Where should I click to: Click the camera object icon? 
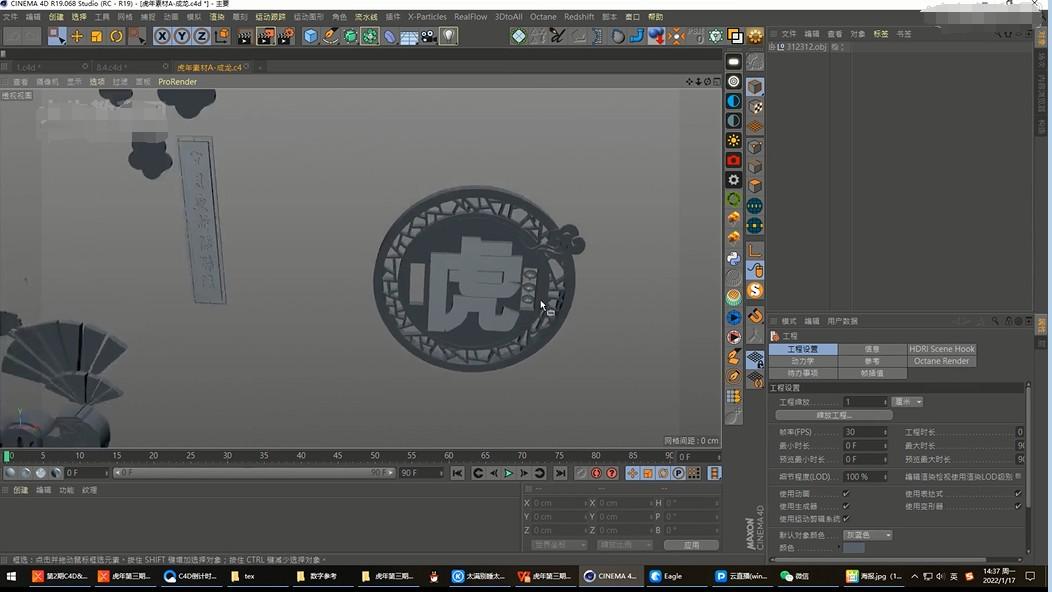[x=429, y=36]
